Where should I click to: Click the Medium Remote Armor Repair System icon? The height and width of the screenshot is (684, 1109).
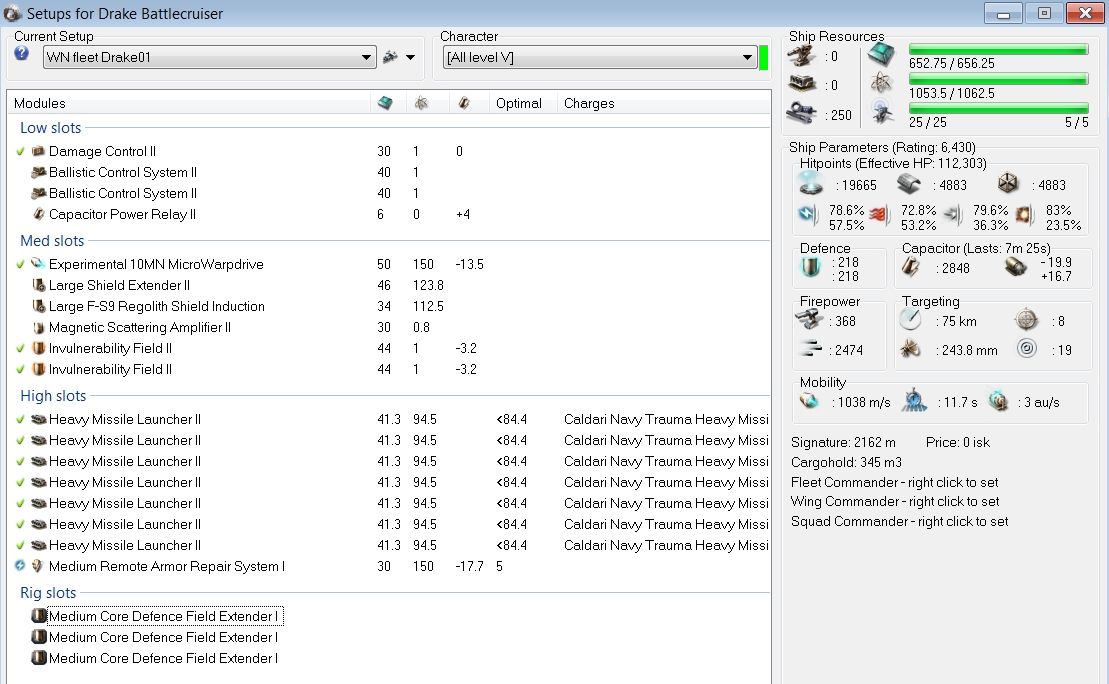[x=38, y=566]
